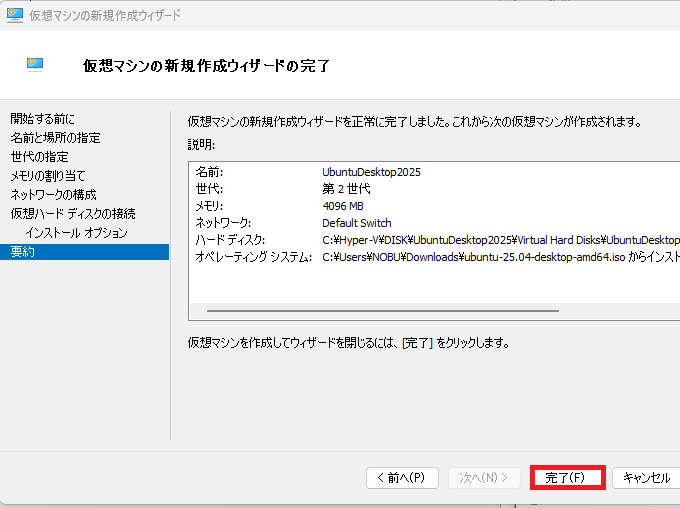Screen dimensions: 680x508
Task: Click the horizontal scrollbar in summary box
Action: pyautogui.click(x=383, y=311)
